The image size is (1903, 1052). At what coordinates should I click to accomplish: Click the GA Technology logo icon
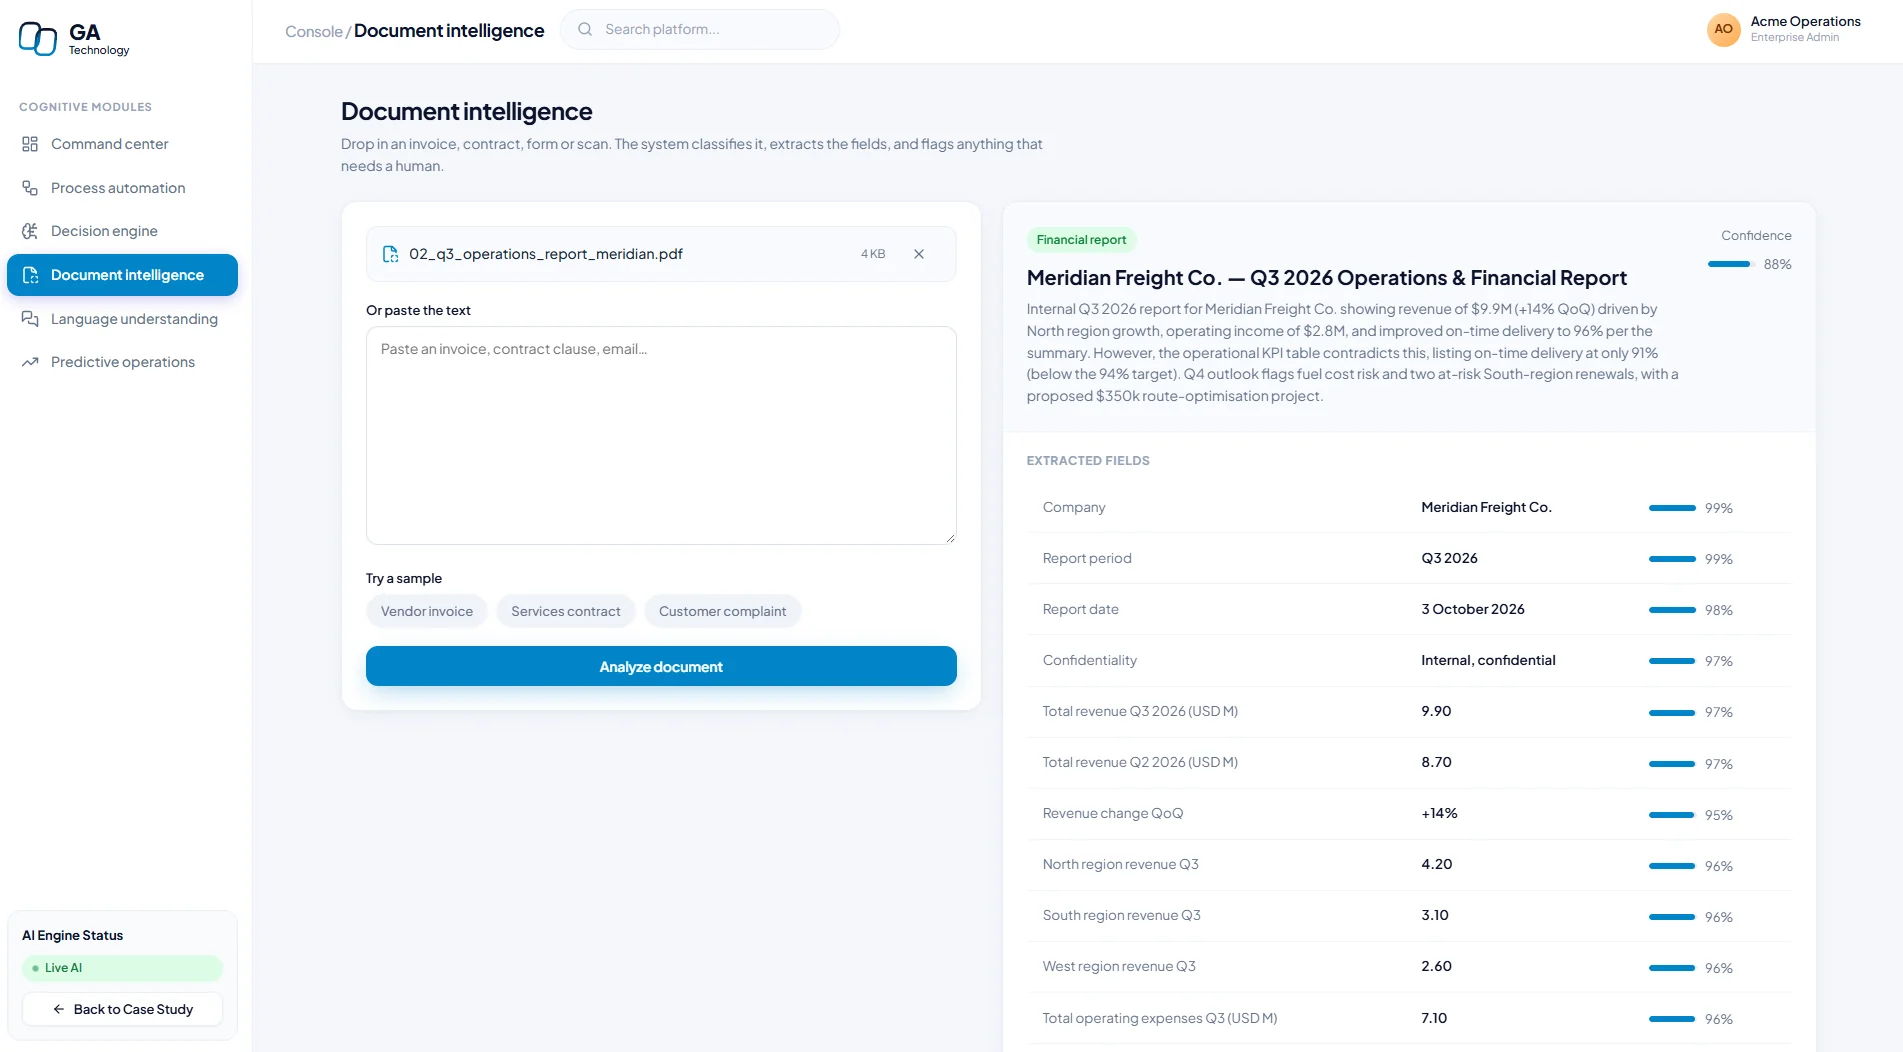tap(38, 38)
